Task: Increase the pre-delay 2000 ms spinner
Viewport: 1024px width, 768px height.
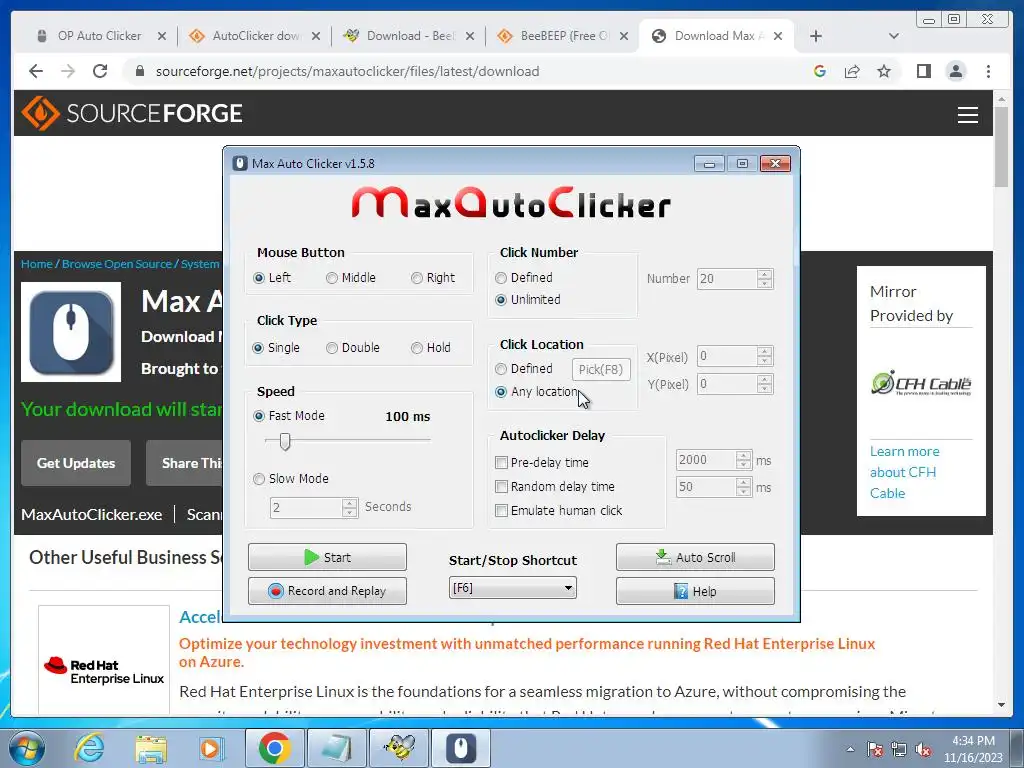Action: point(743,456)
